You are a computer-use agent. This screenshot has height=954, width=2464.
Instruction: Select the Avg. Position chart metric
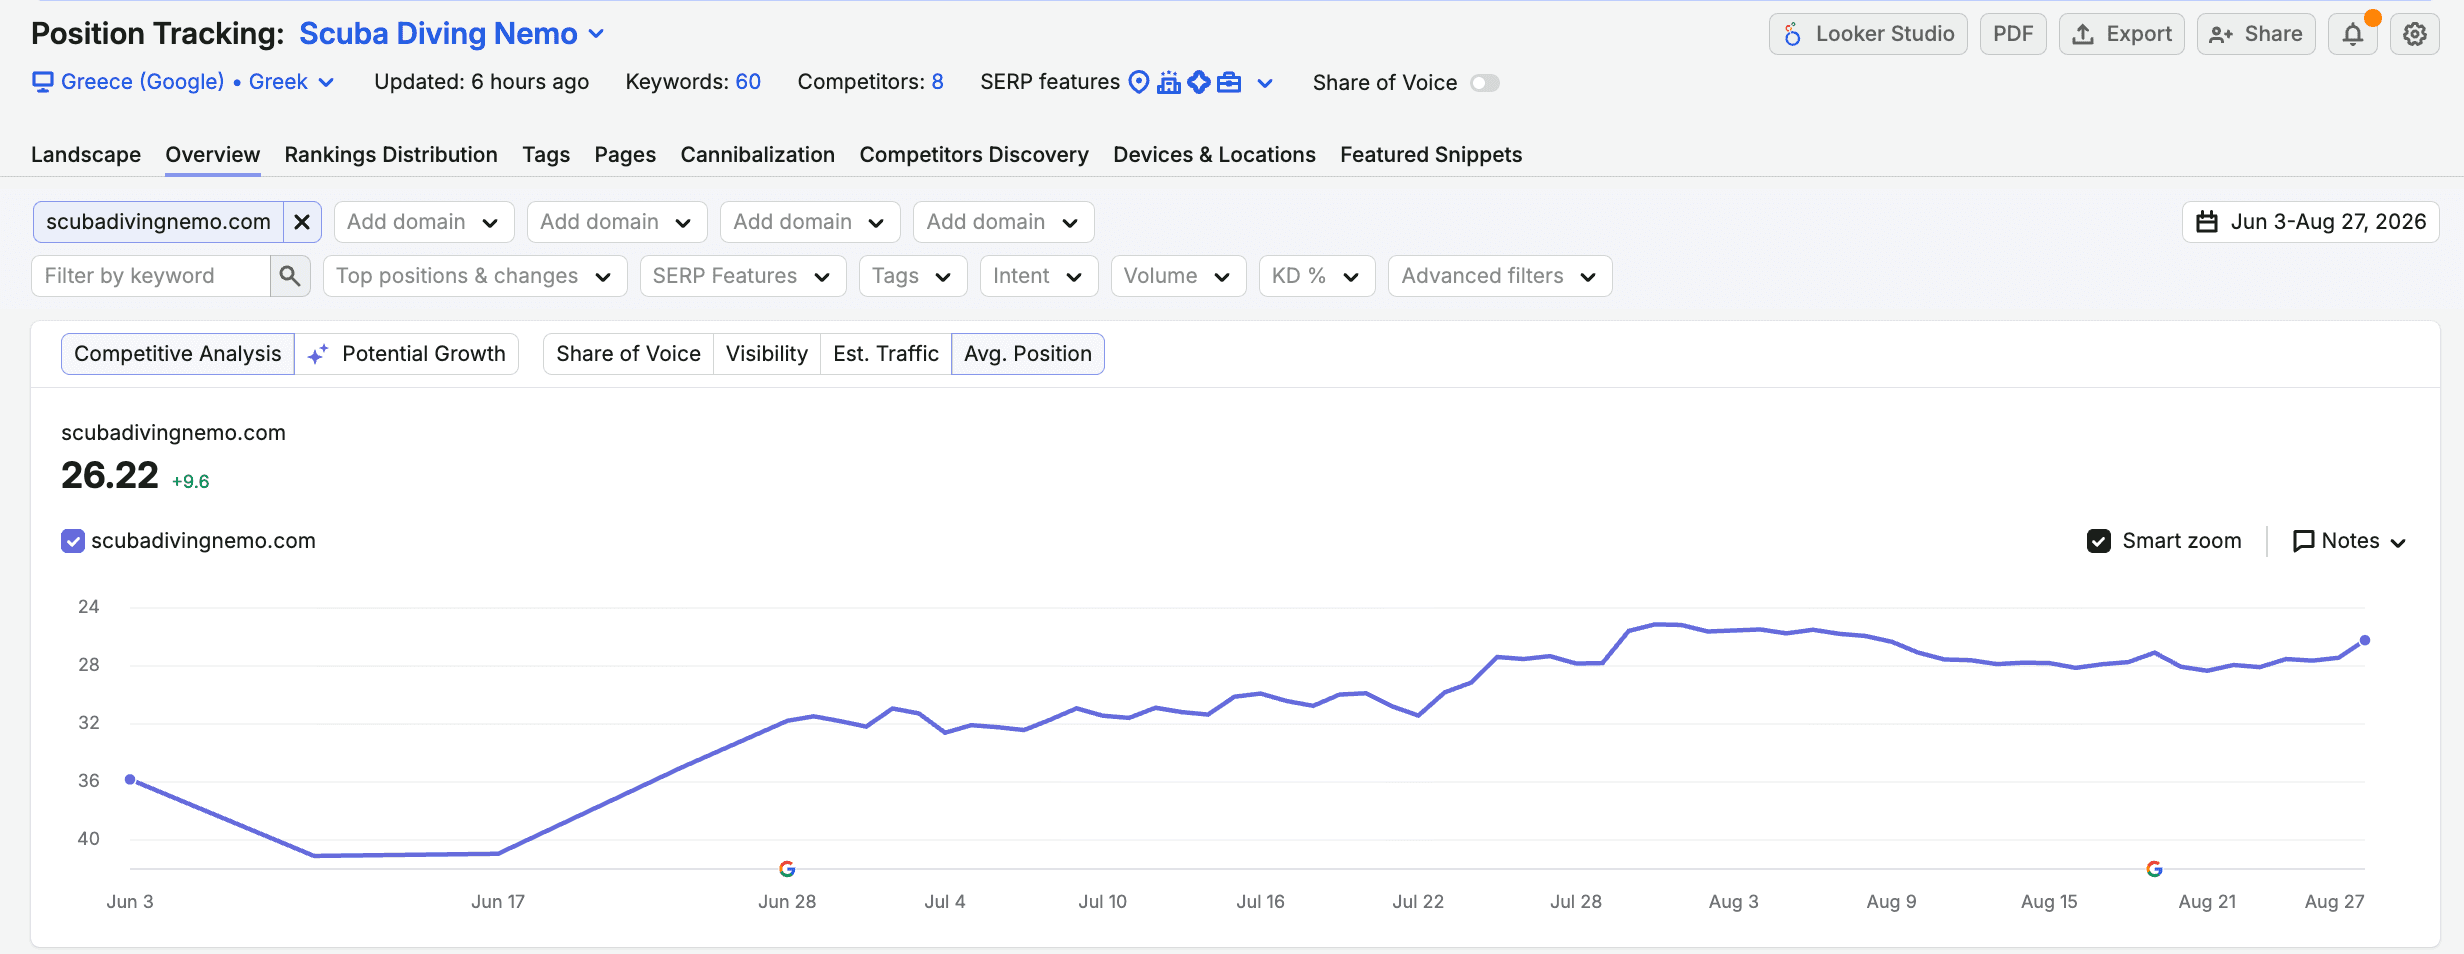pos(1028,354)
